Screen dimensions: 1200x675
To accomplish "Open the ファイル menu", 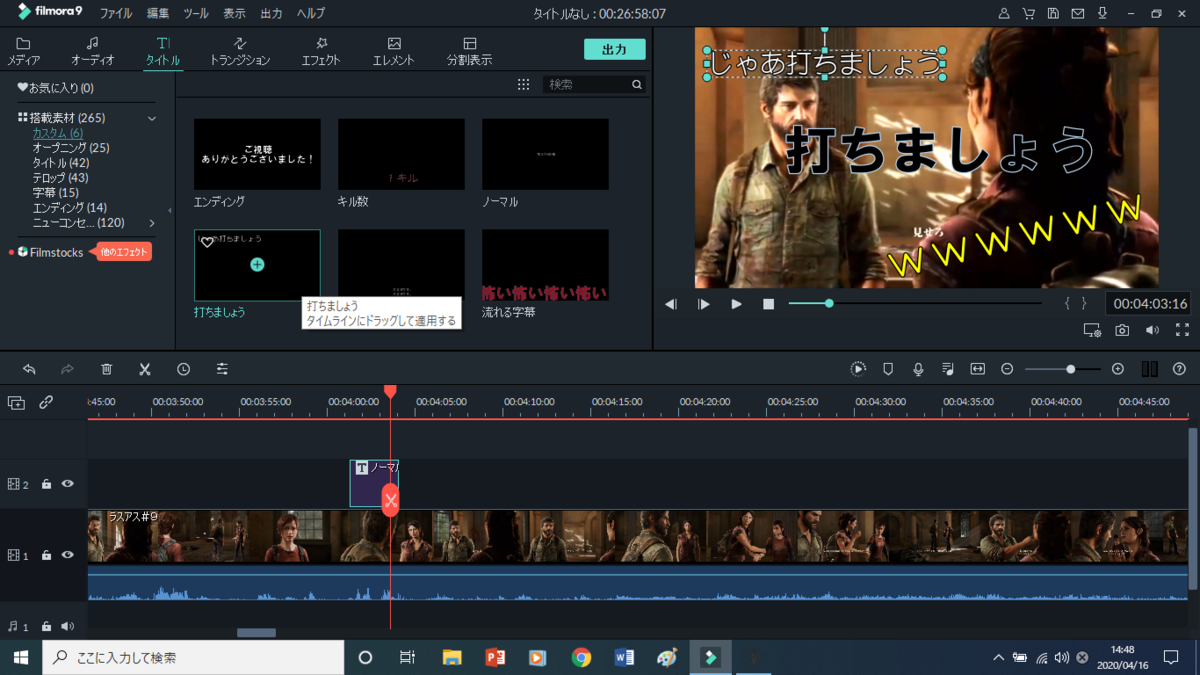I will click(116, 14).
